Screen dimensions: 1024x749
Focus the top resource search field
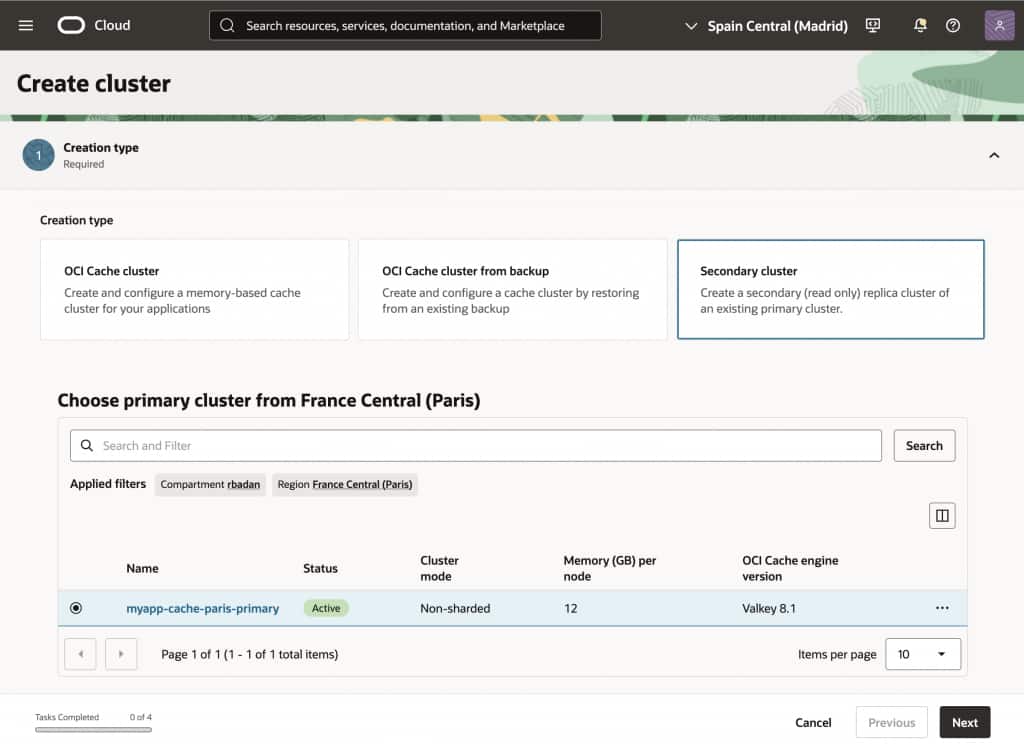(x=405, y=25)
